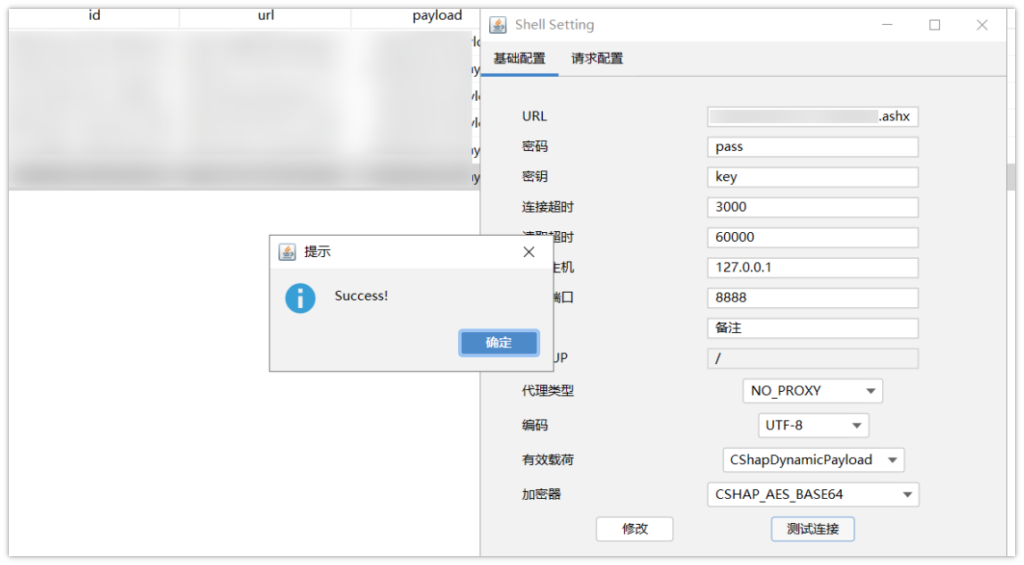The height and width of the screenshot is (565, 1024).
Task: Click the 备注 remark field
Action: [812, 328]
